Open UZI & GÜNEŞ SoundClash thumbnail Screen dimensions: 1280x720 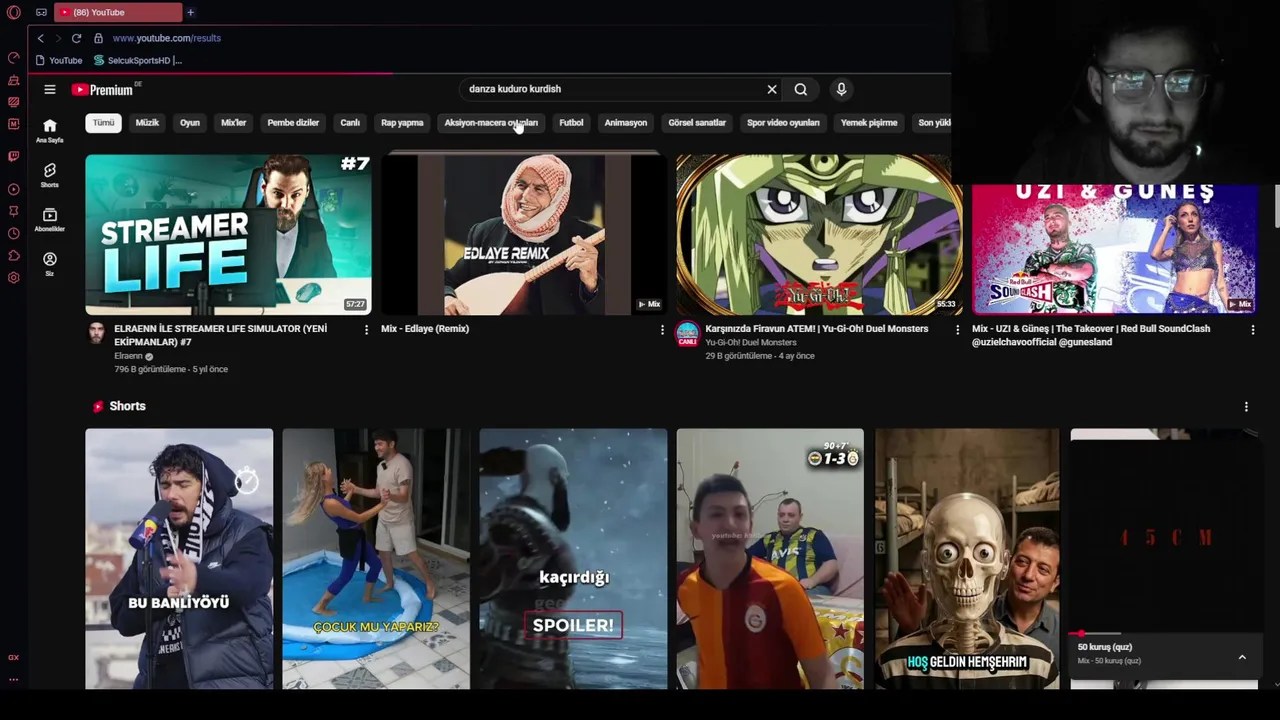tap(1115, 248)
